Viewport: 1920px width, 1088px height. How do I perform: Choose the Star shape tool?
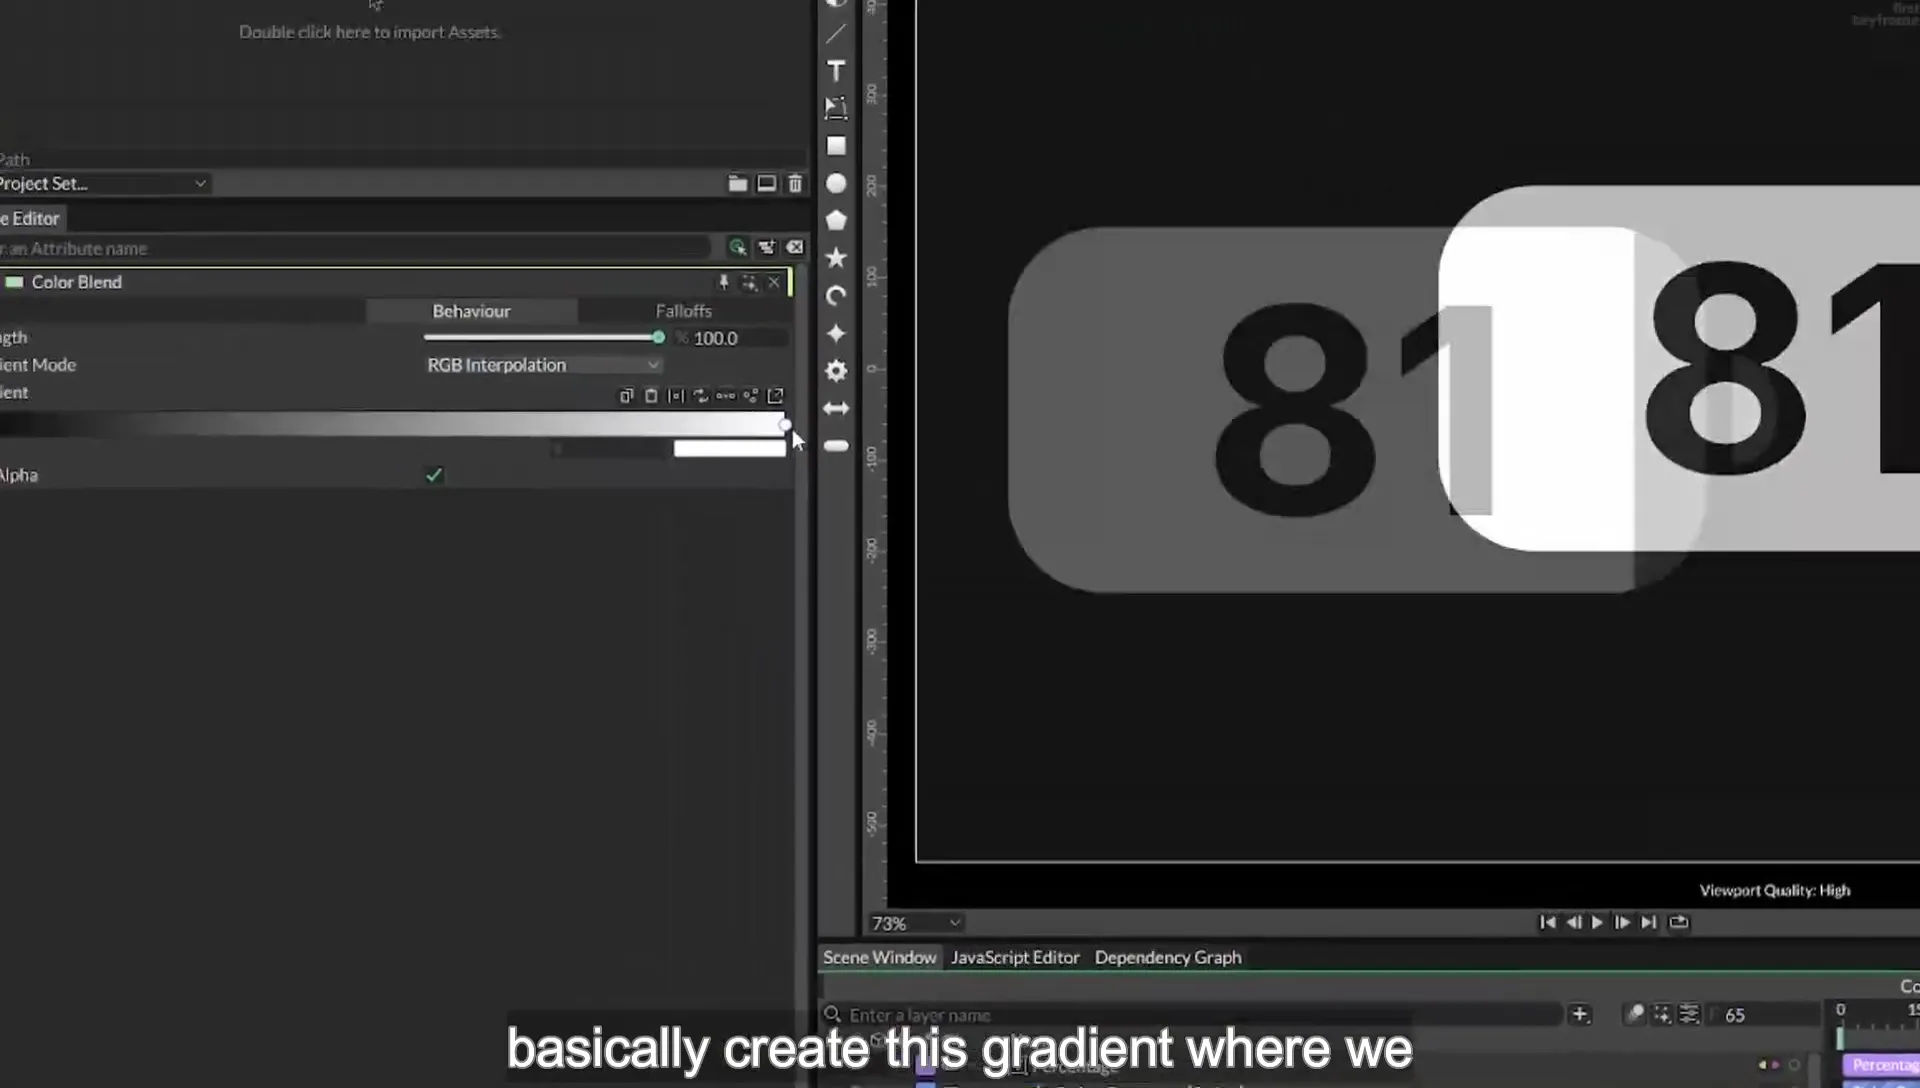tap(836, 258)
